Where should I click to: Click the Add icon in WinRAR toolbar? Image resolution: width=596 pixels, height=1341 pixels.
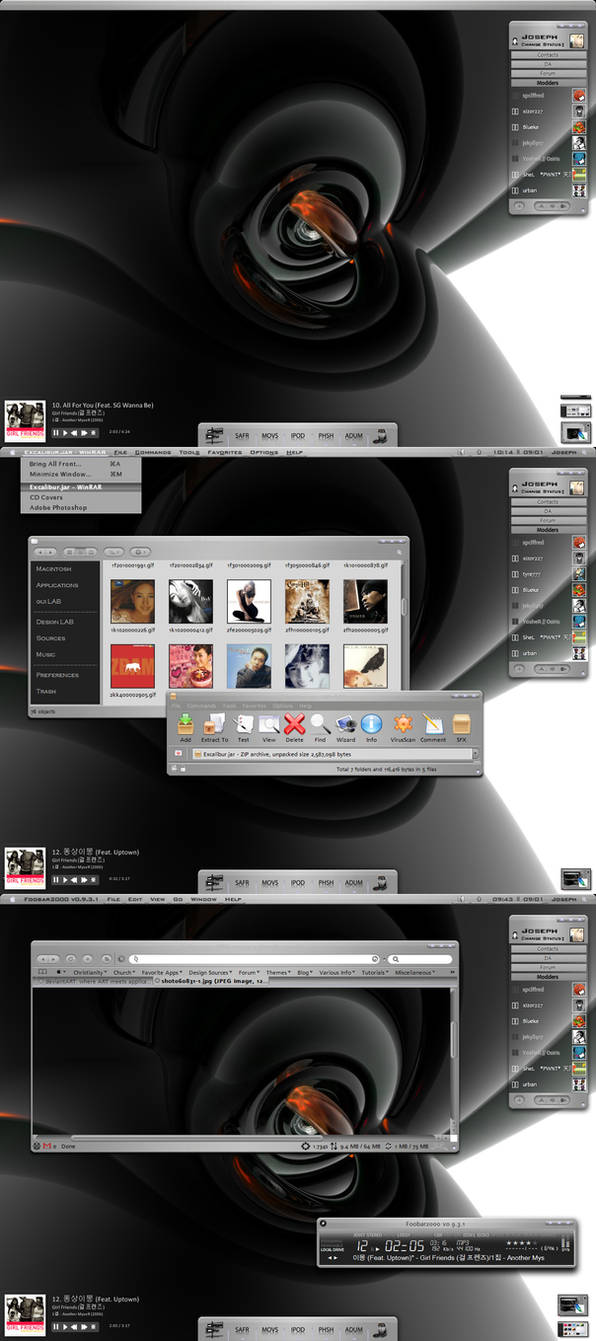(185, 725)
